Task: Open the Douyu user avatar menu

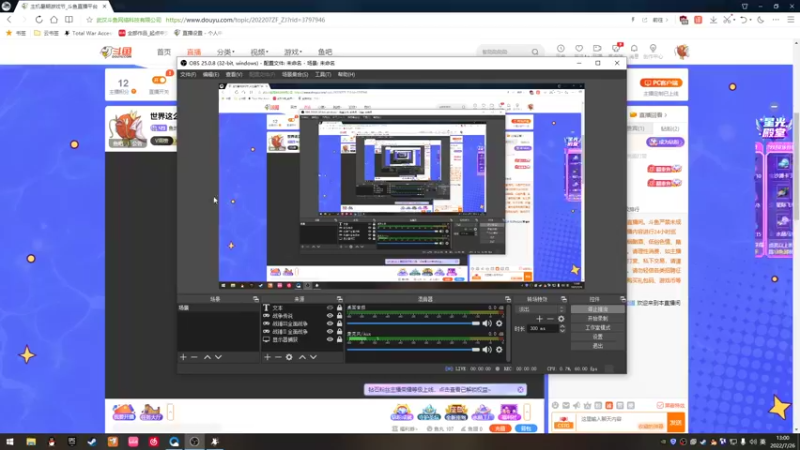Action: 682,52
